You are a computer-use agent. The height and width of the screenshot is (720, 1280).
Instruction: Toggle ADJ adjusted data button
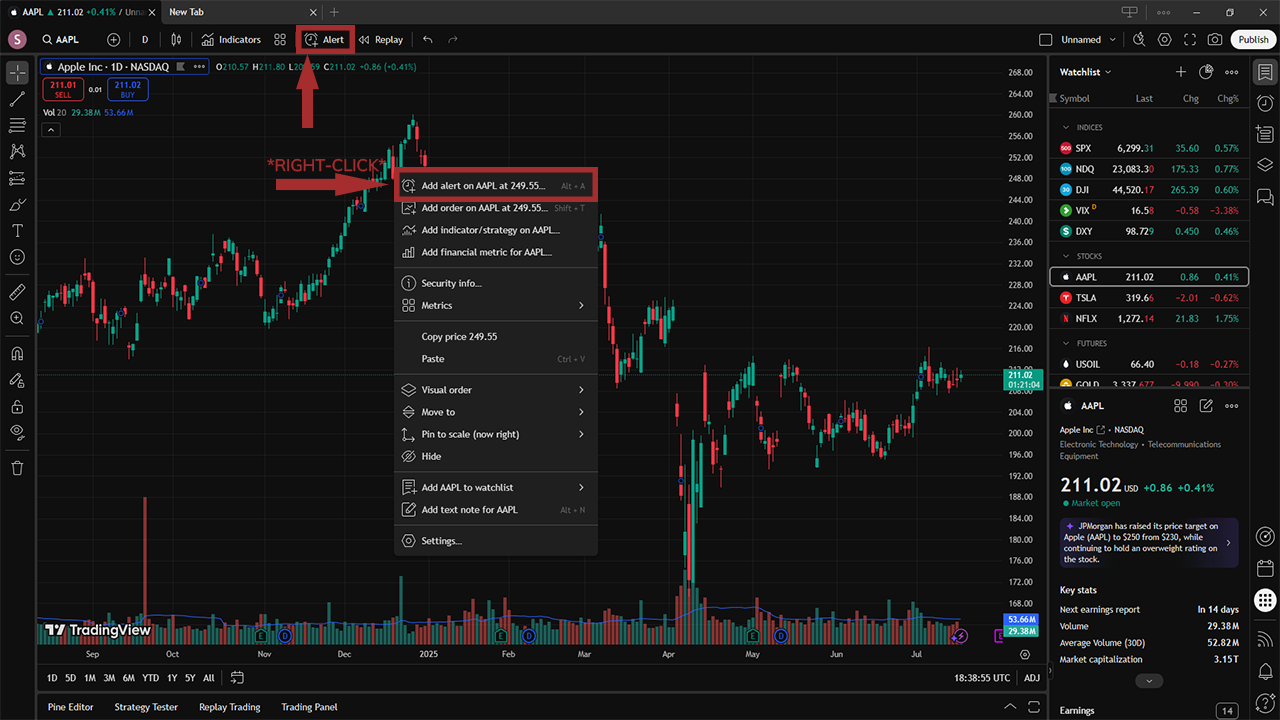1032,678
